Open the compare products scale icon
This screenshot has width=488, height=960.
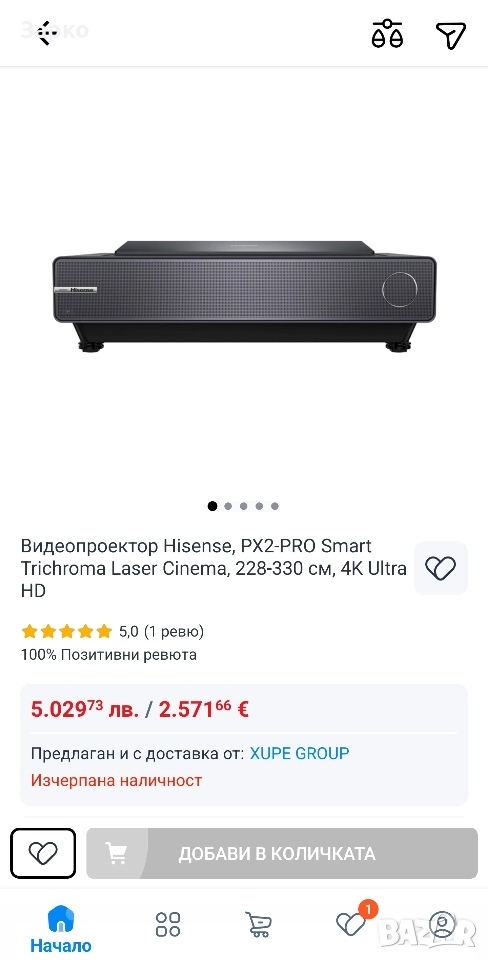tap(388, 34)
